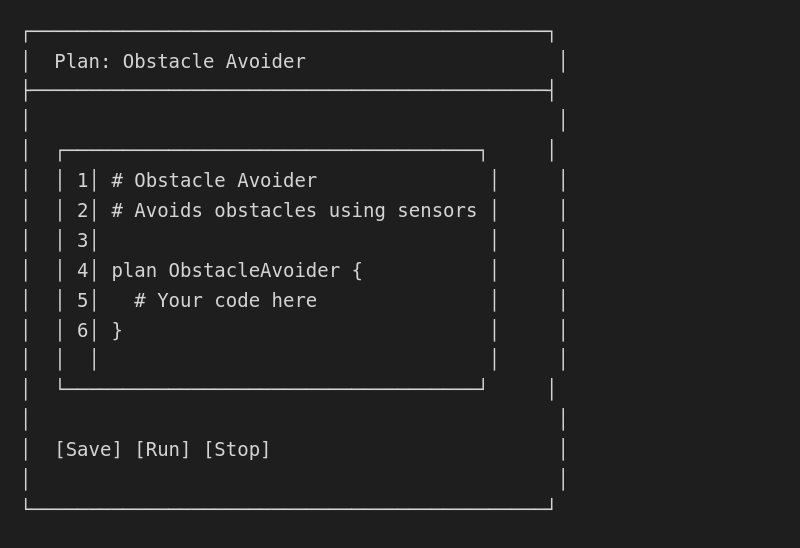Run the Obstacle Avoider plan
800x548 pixels.
pyautogui.click(x=163, y=450)
